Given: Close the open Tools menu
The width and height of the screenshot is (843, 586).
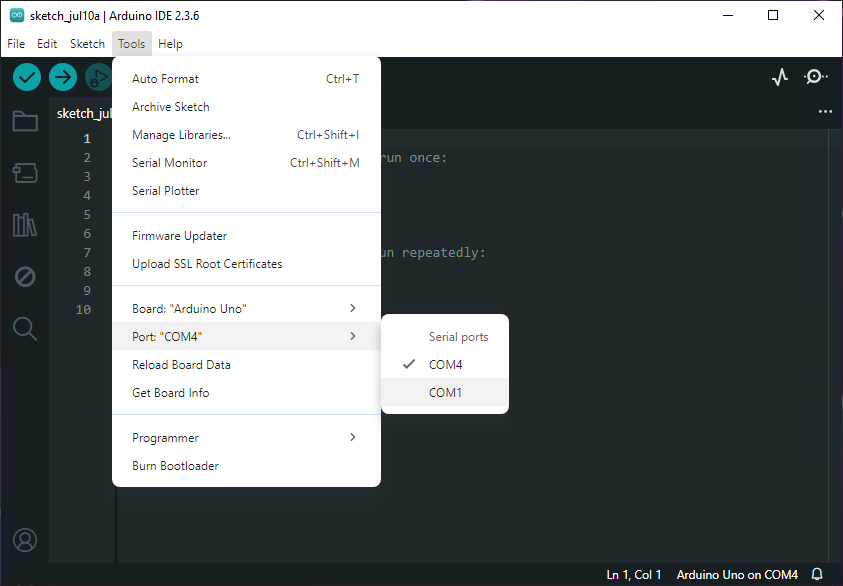Looking at the screenshot, I should [132, 44].
